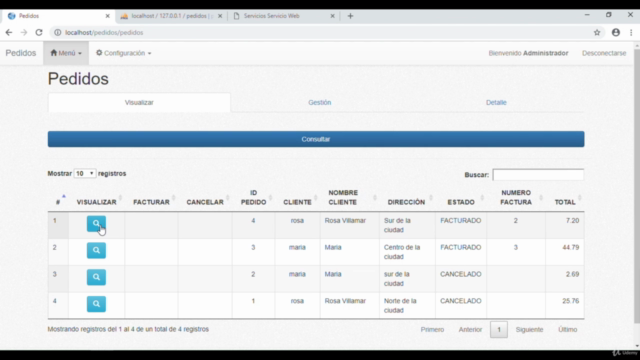Open magnifier button for order ID 1

click(96, 304)
